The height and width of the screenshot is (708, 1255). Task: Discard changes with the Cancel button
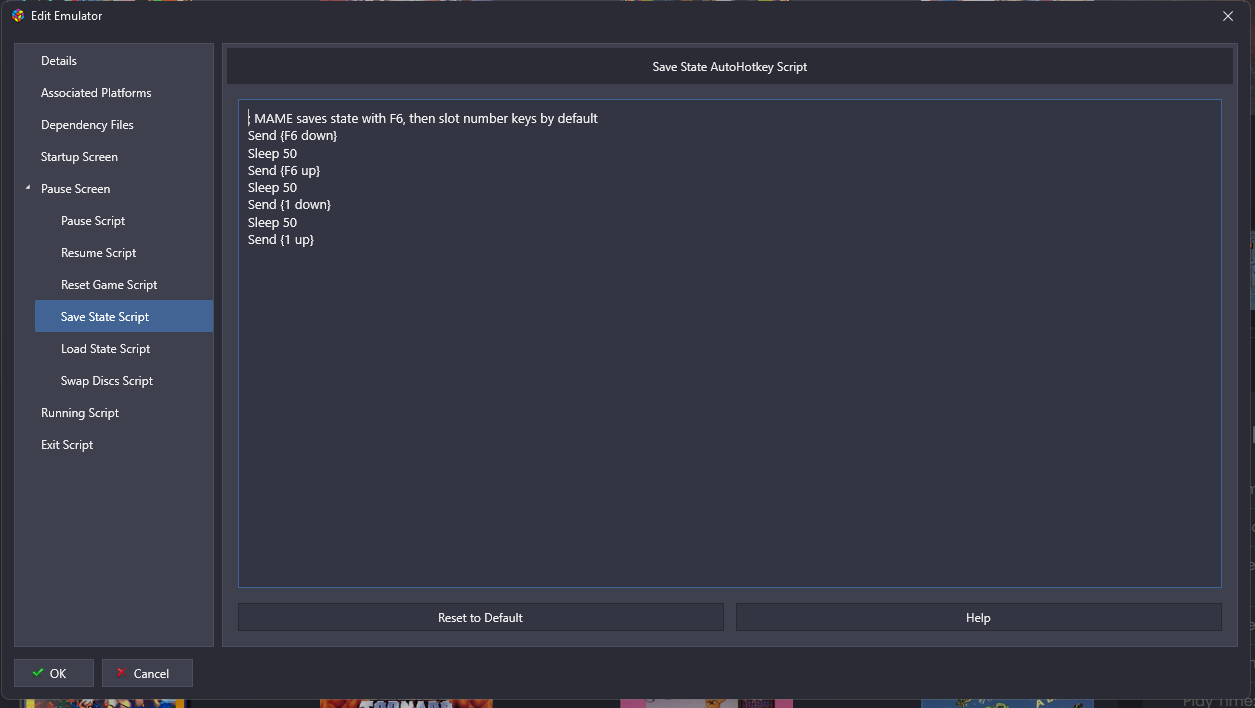click(147, 673)
